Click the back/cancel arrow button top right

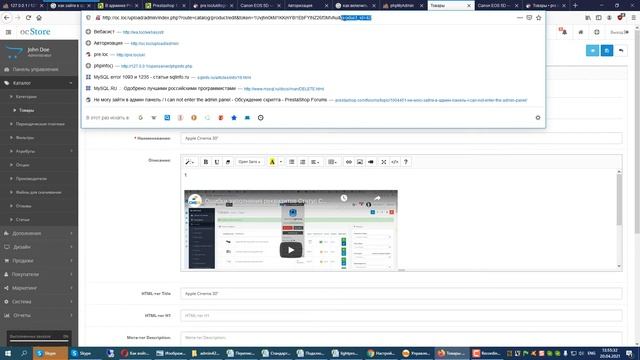coord(621,51)
